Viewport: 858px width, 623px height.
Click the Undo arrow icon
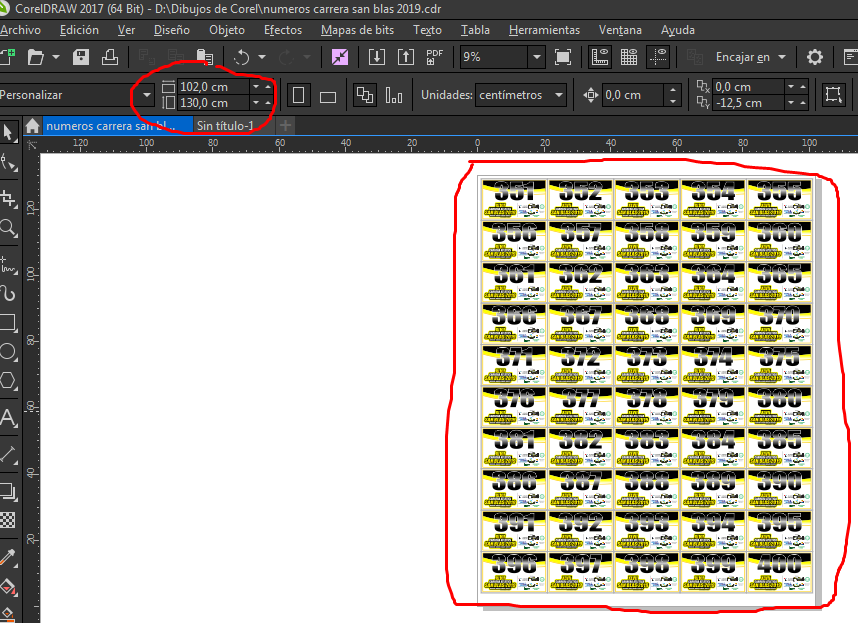tap(241, 57)
